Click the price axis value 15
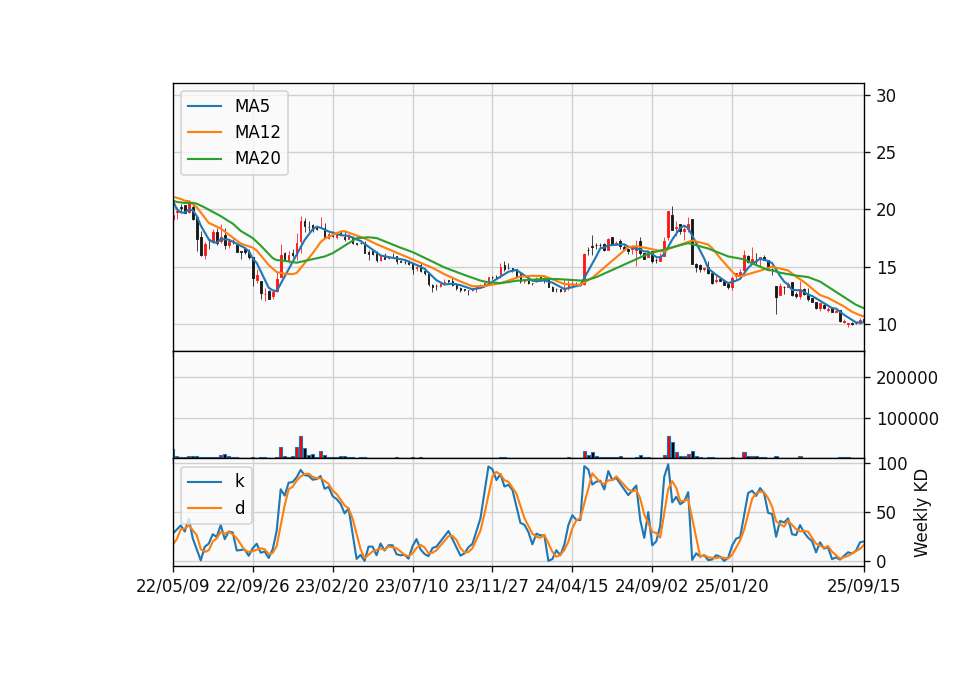960x690 pixels. tap(886, 268)
